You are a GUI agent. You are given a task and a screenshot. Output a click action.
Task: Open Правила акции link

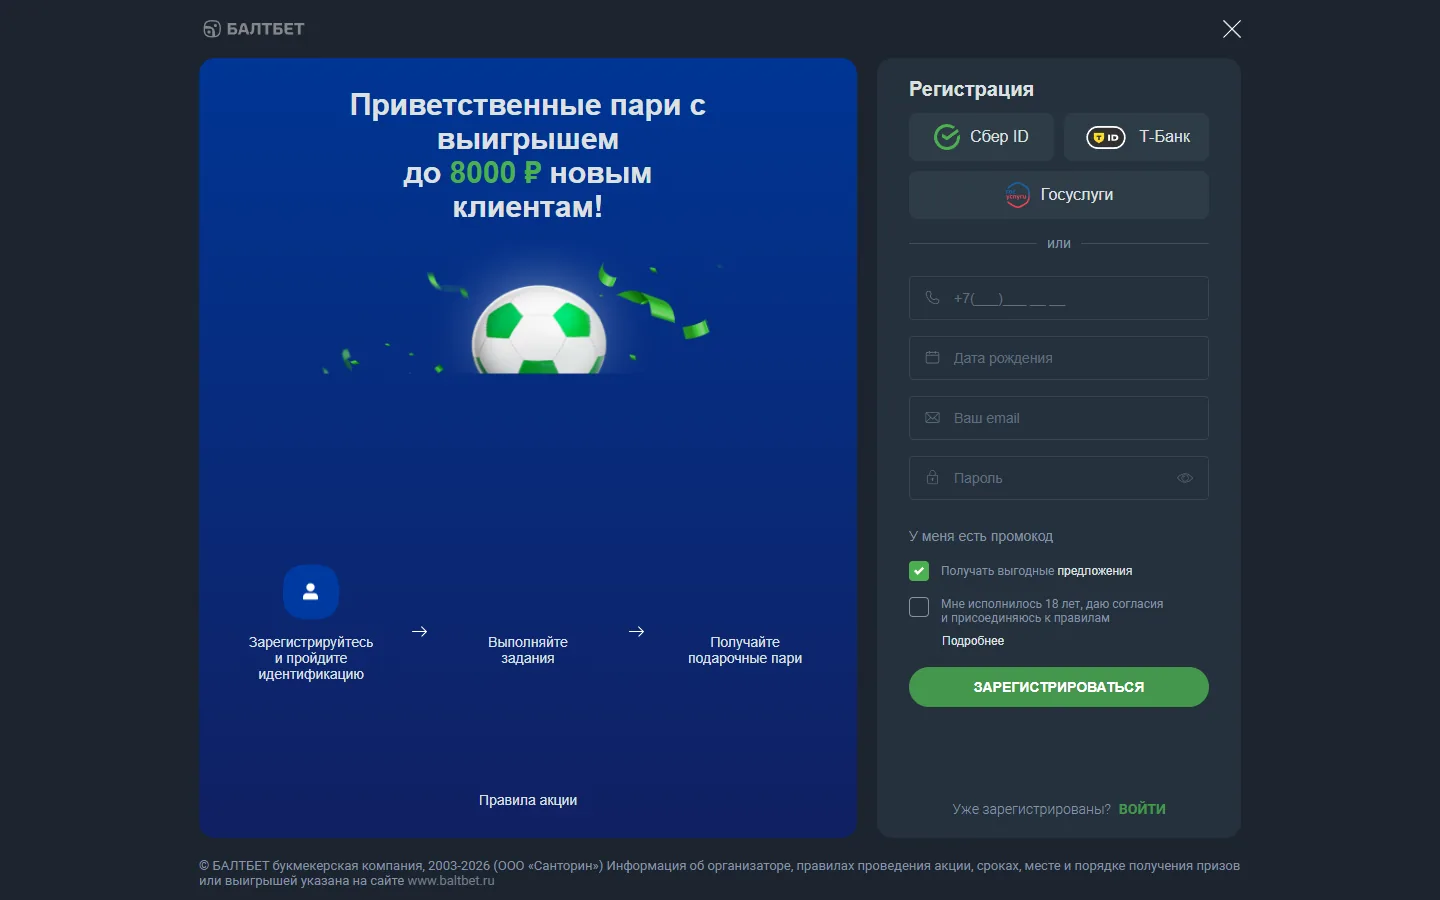pyautogui.click(x=528, y=800)
